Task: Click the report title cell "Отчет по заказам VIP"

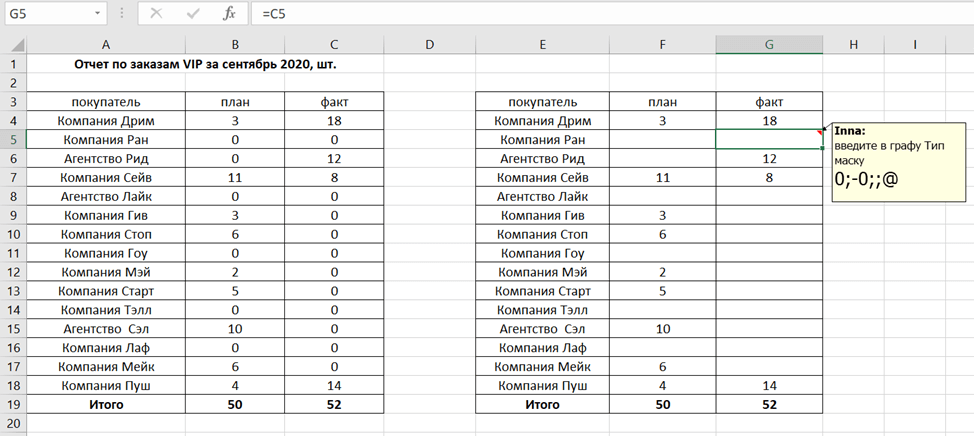Action: click(205, 64)
